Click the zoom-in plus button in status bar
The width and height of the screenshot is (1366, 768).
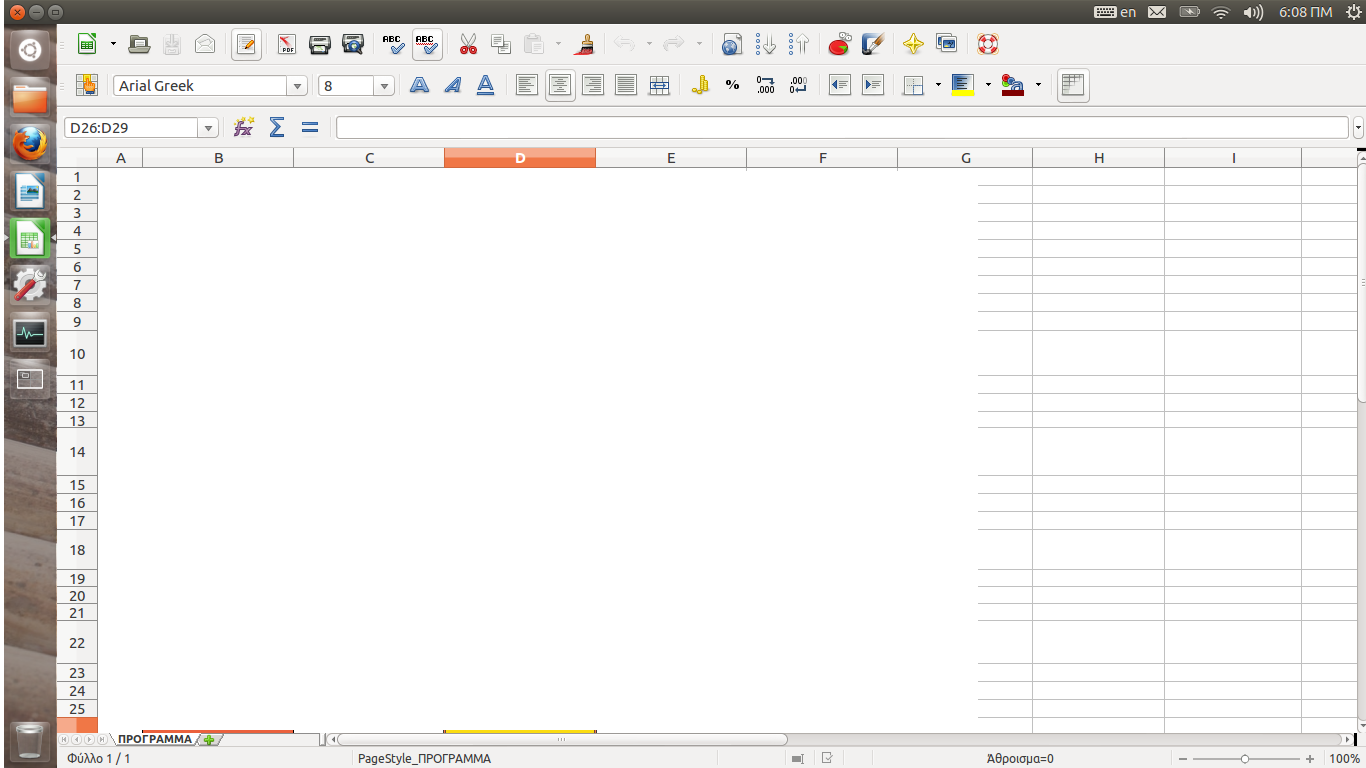point(1310,759)
